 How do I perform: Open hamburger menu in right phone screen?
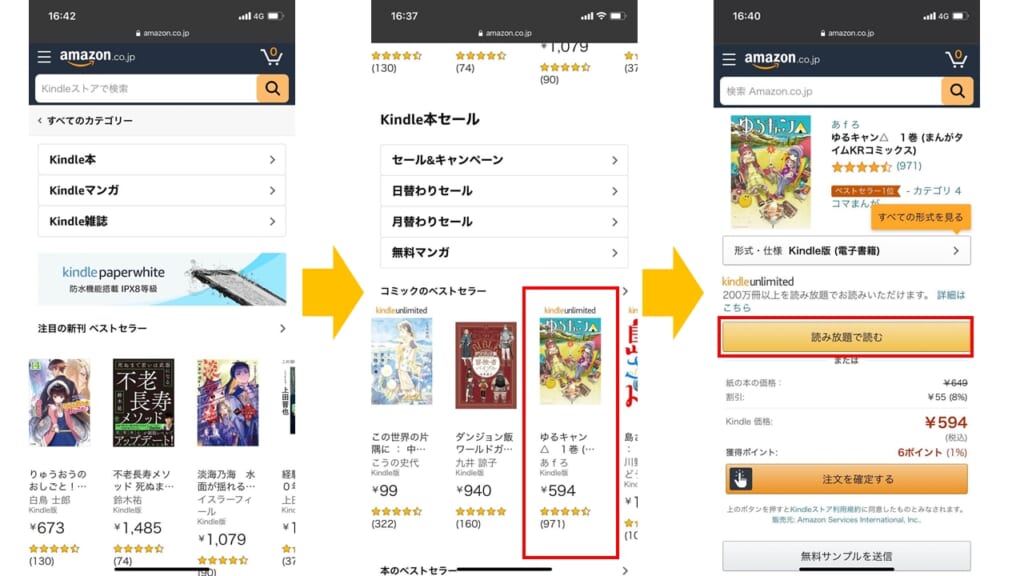(x=729, y=59)
